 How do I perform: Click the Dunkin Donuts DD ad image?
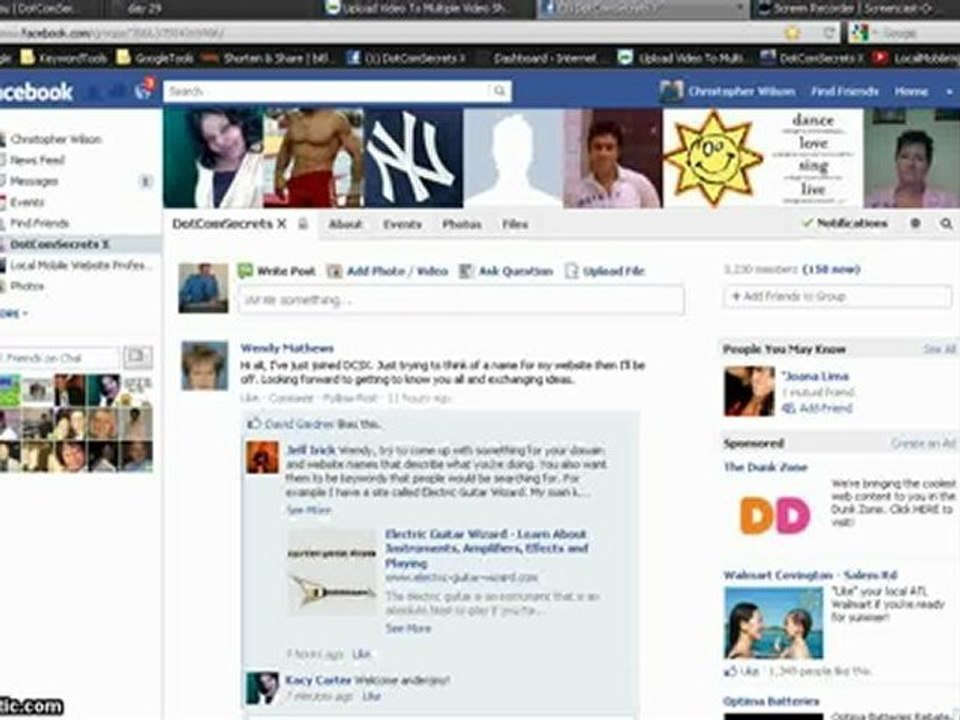point(774,516)
